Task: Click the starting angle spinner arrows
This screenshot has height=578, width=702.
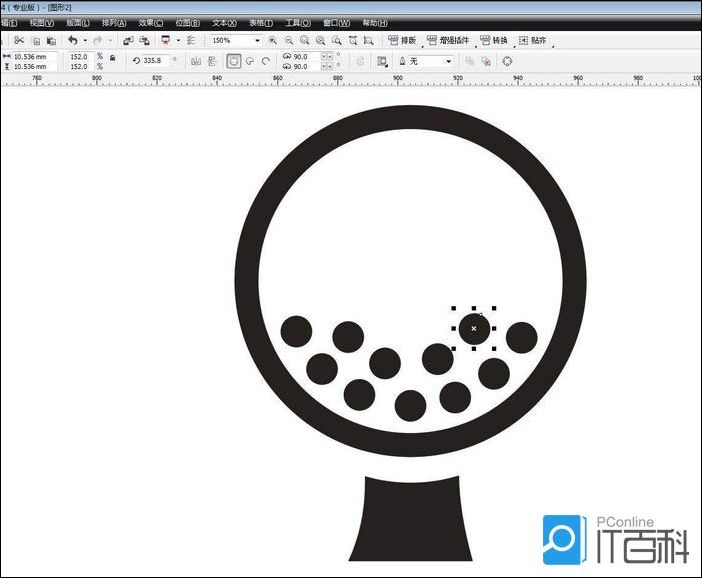Action: coord(327,57)
